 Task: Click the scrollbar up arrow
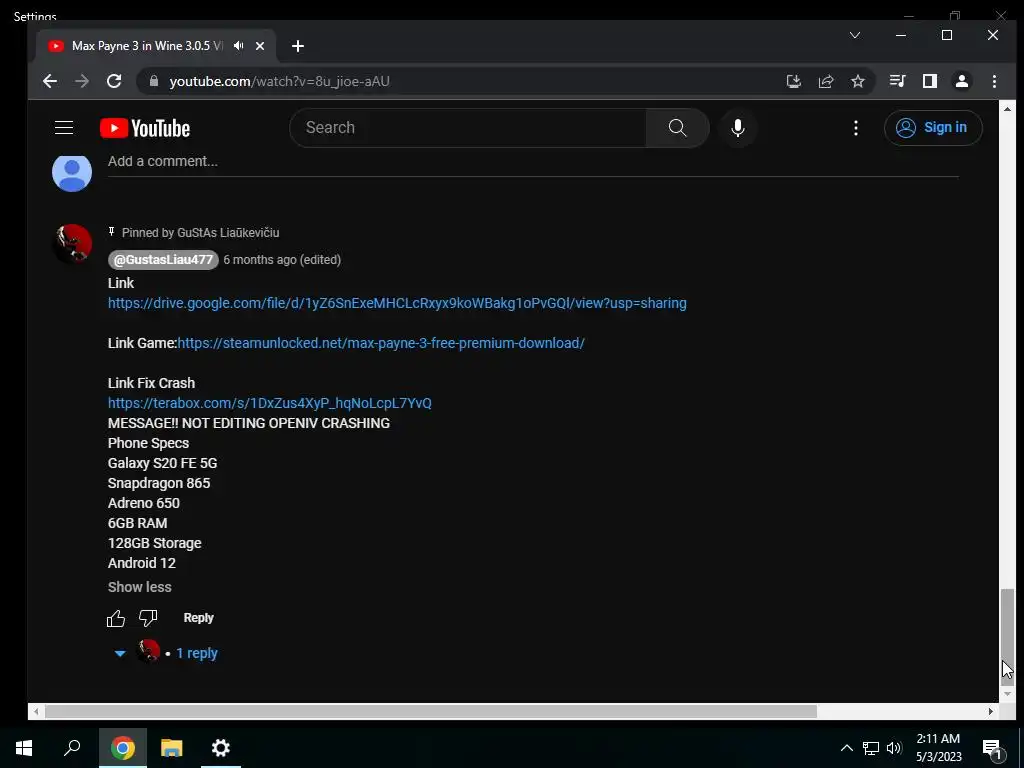1008,109
